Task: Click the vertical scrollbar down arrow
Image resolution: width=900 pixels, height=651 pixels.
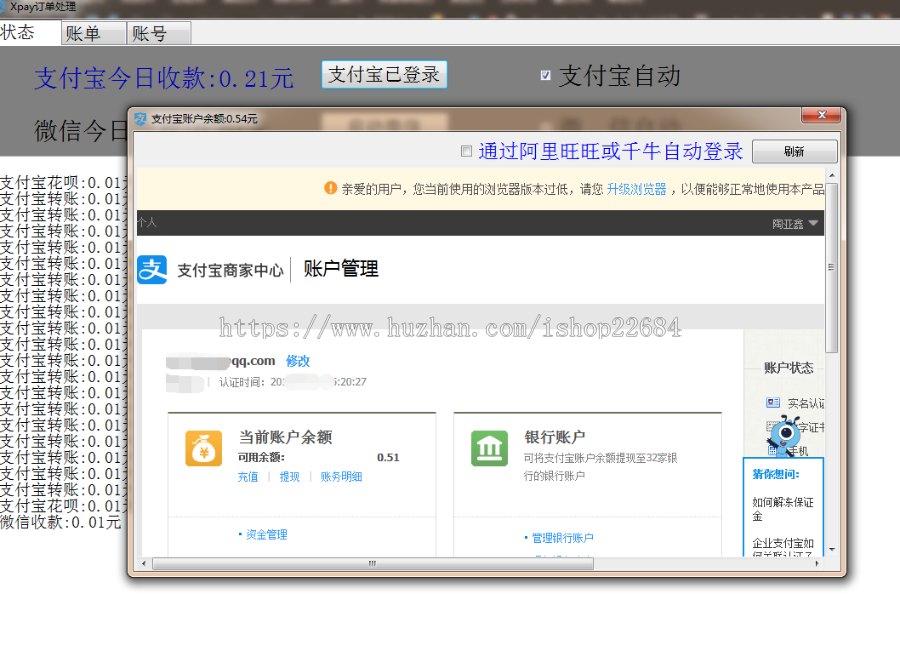Action: click(x=832, y=550)
